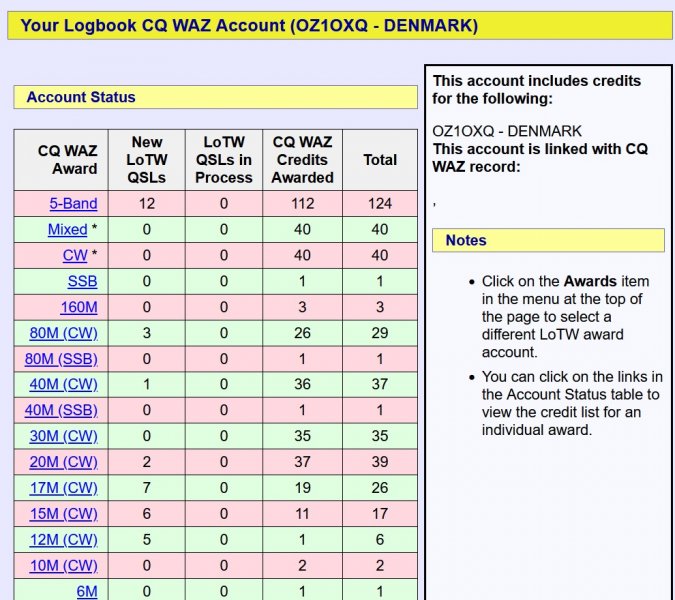Viewport: 675px width, 600px height.
Task: Open the 160M award link
Action: pyautogui.click(x=79, y=307)
